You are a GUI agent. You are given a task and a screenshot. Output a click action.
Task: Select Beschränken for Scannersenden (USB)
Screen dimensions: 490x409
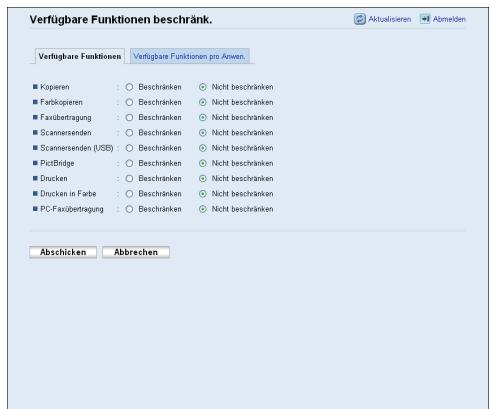tap(129, 148)
